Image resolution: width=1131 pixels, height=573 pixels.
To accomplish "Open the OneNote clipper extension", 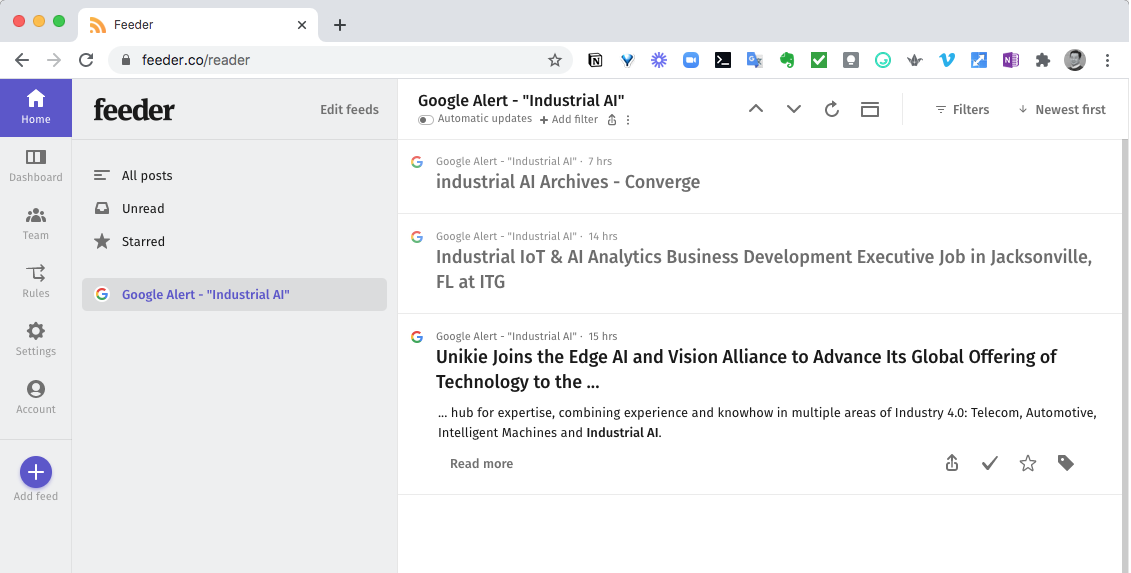I will (x=1011, y=61).
